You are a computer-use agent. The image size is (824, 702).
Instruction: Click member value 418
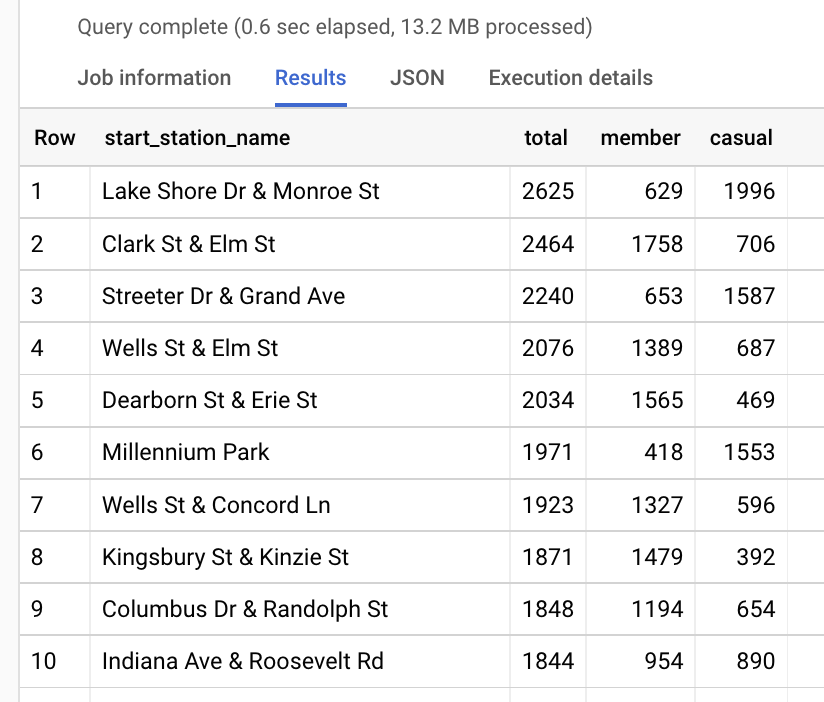point(664,452)
